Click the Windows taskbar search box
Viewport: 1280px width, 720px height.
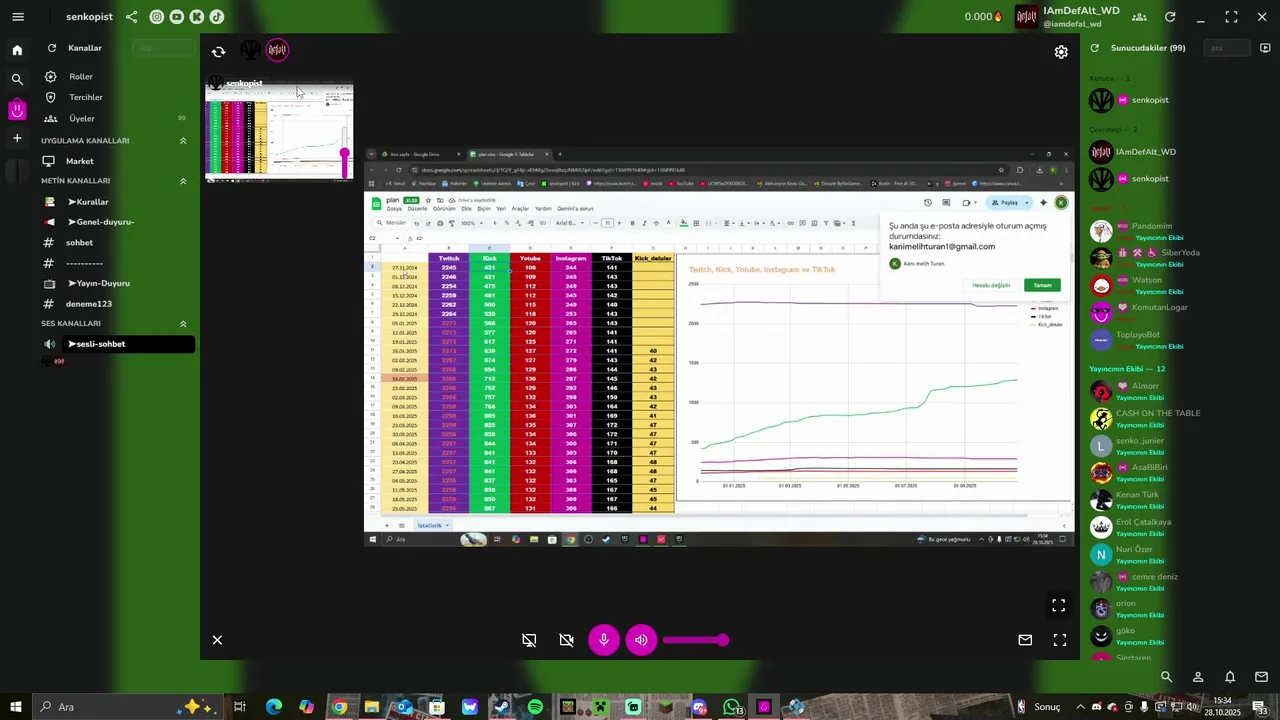pyautogui.click(x=129, y=707)
